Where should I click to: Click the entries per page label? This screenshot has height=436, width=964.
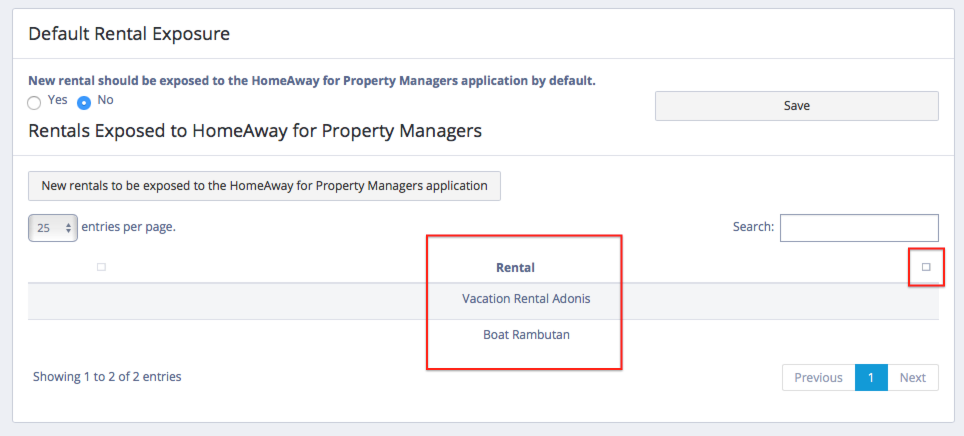[x=128, y=227]
